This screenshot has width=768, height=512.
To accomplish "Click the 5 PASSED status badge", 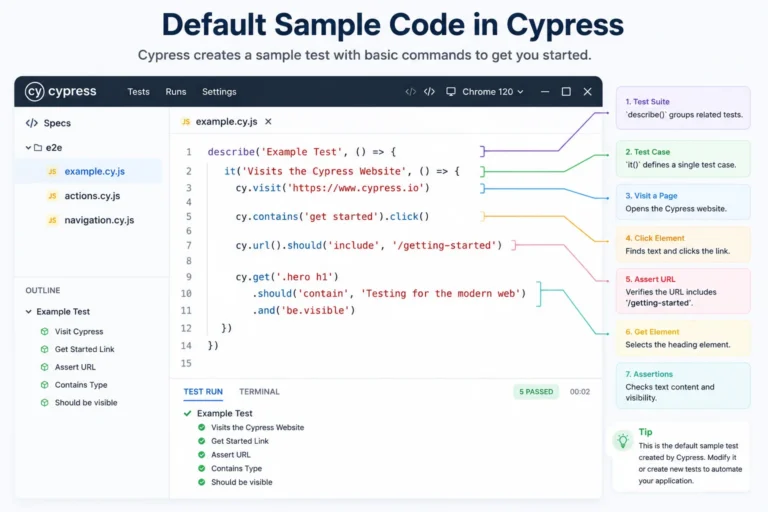I will pos(536,392).
